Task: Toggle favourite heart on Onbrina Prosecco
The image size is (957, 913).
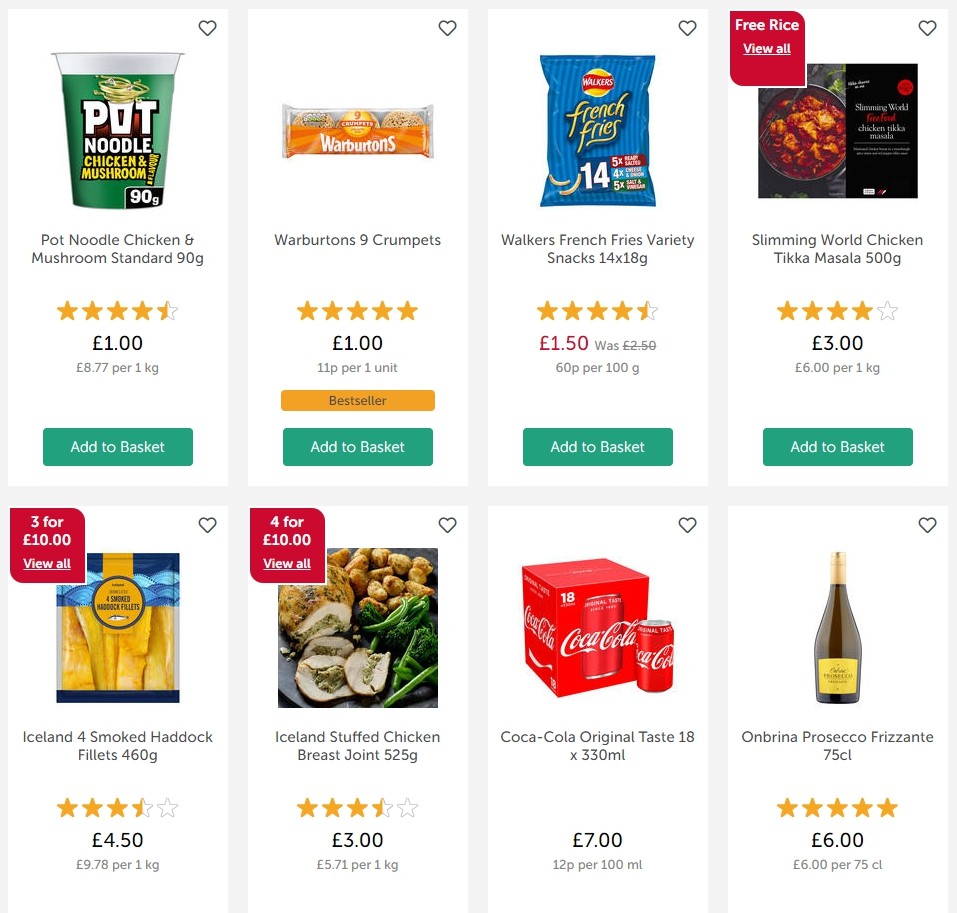Action: (927, 524)
